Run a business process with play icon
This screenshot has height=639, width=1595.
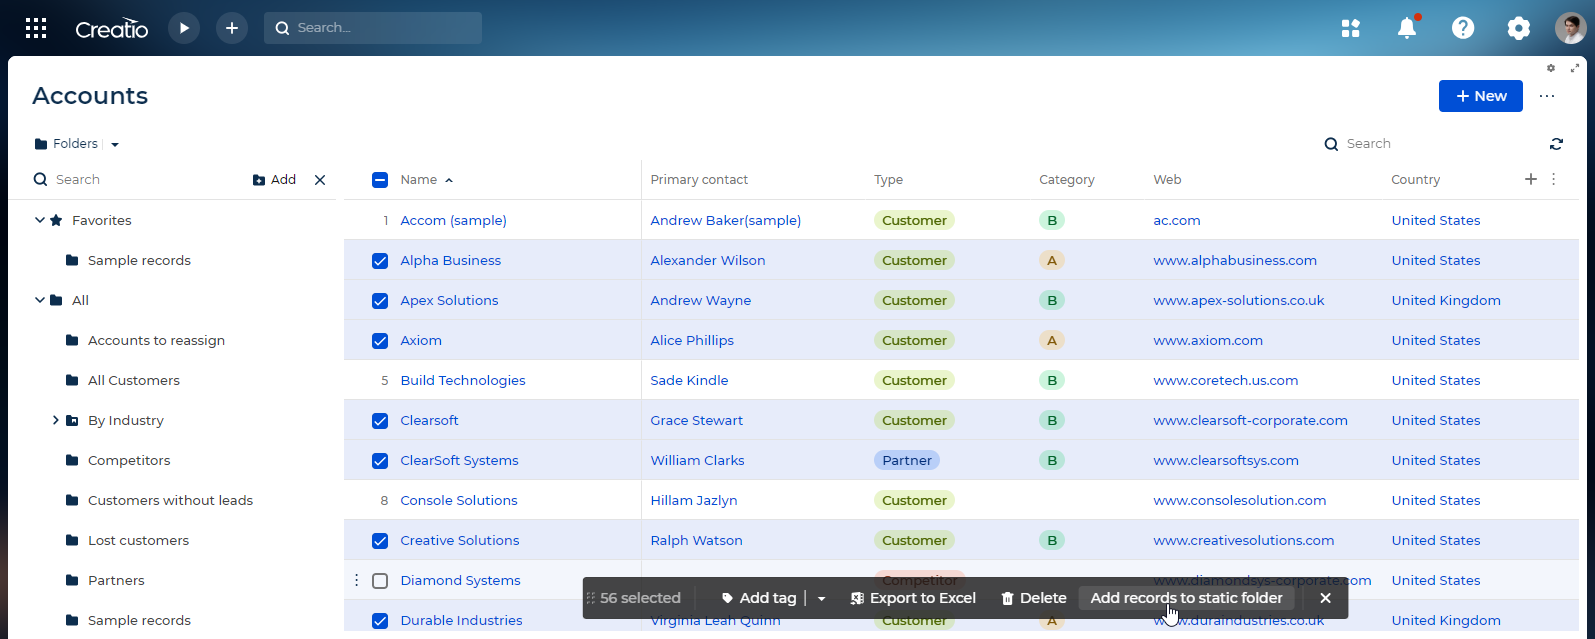pyautogui.click(x=184, y=28)
